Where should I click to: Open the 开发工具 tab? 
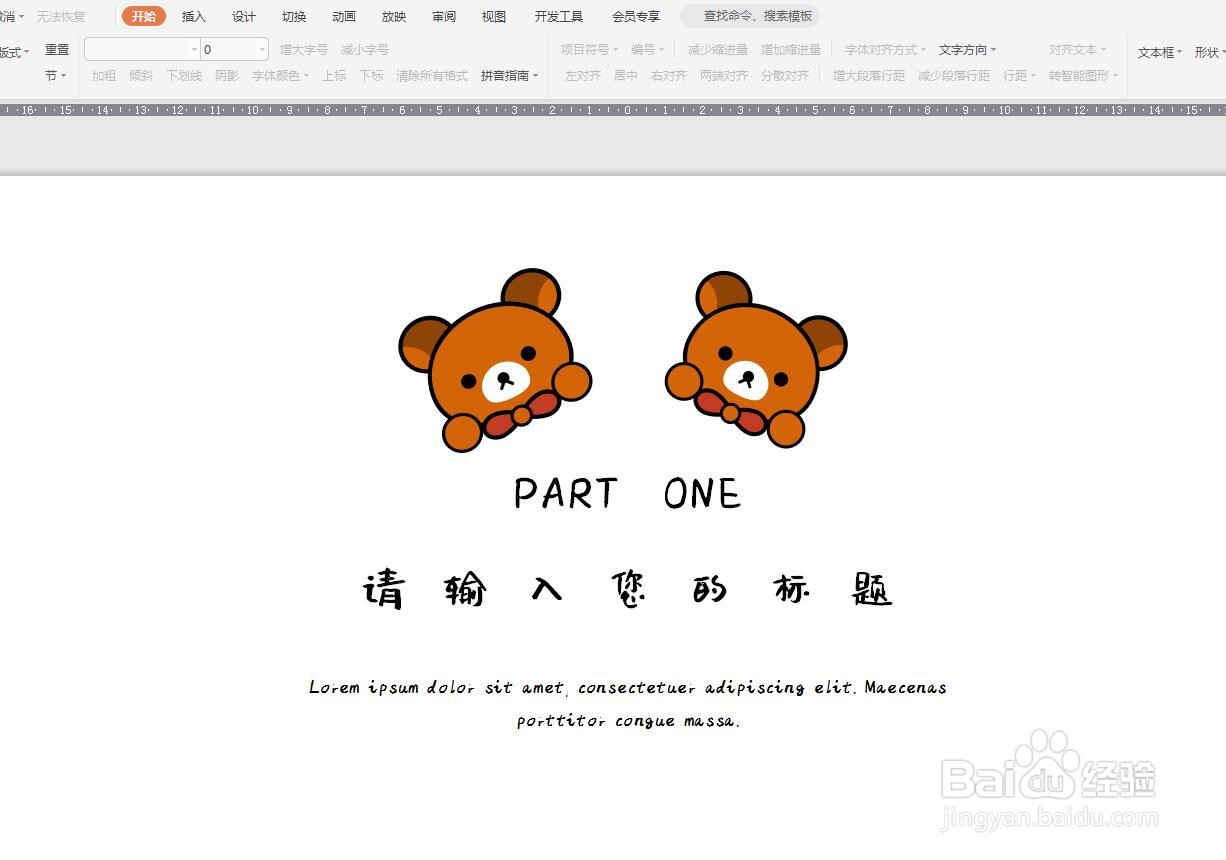[559, 16]
